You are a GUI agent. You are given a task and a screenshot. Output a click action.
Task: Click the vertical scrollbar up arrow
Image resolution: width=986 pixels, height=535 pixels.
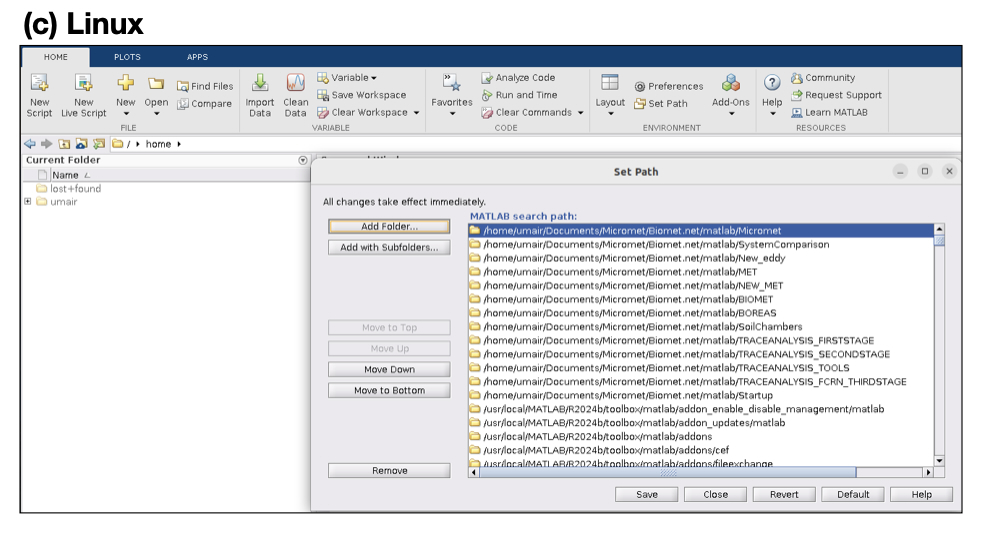939,229
